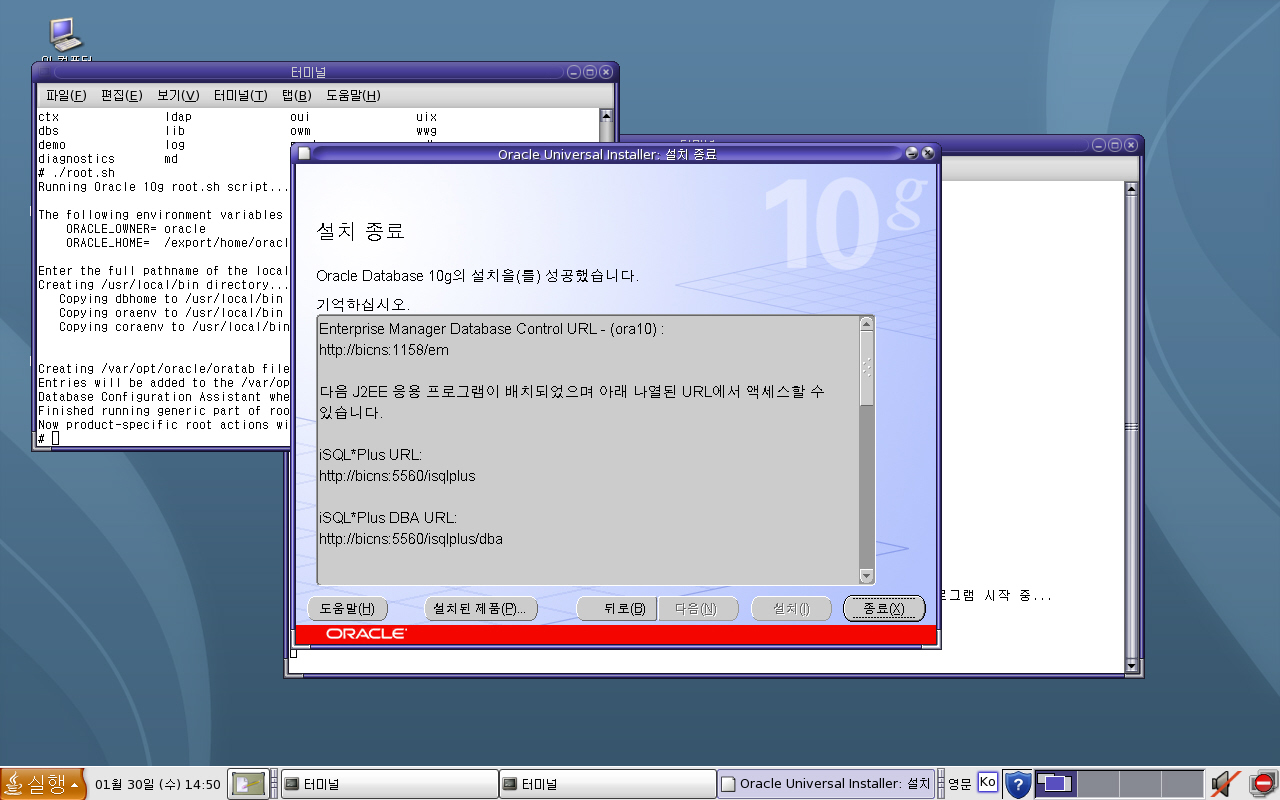Minimize the Oracle Universal Installer window
Screen dimensions: 1280x800
click(x=911, y=154)
